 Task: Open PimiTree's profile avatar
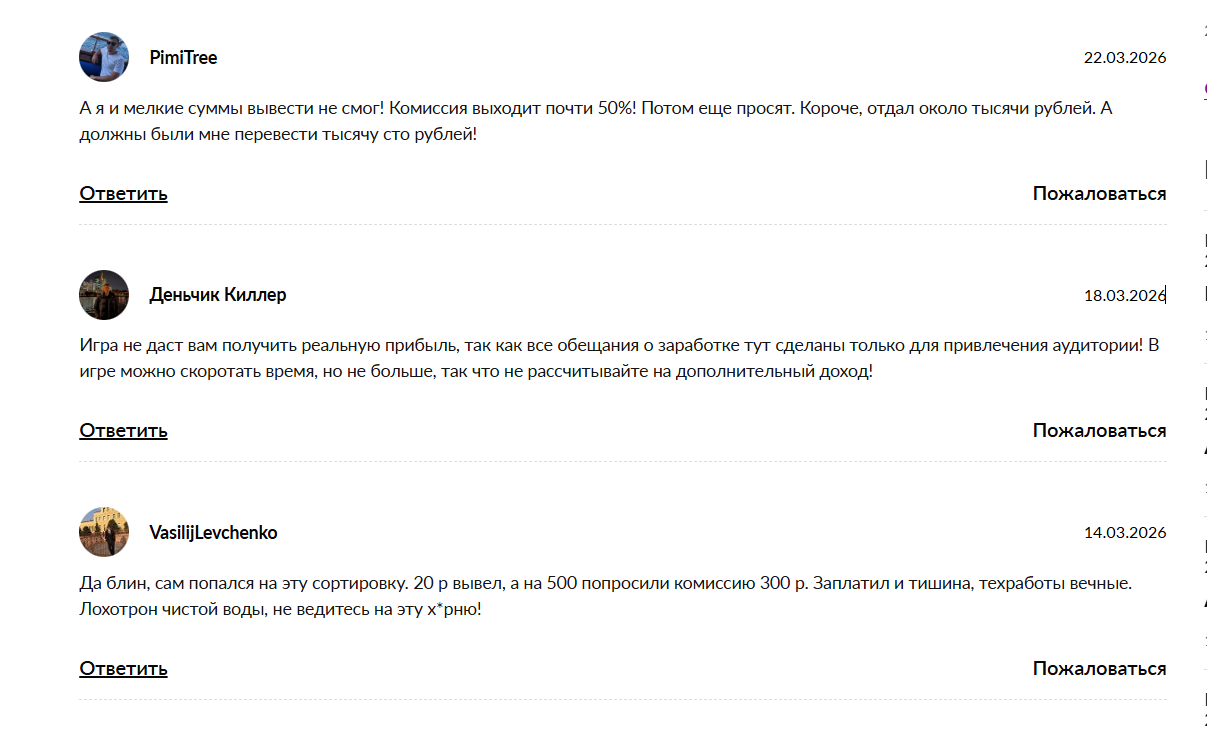pos(104,57)
